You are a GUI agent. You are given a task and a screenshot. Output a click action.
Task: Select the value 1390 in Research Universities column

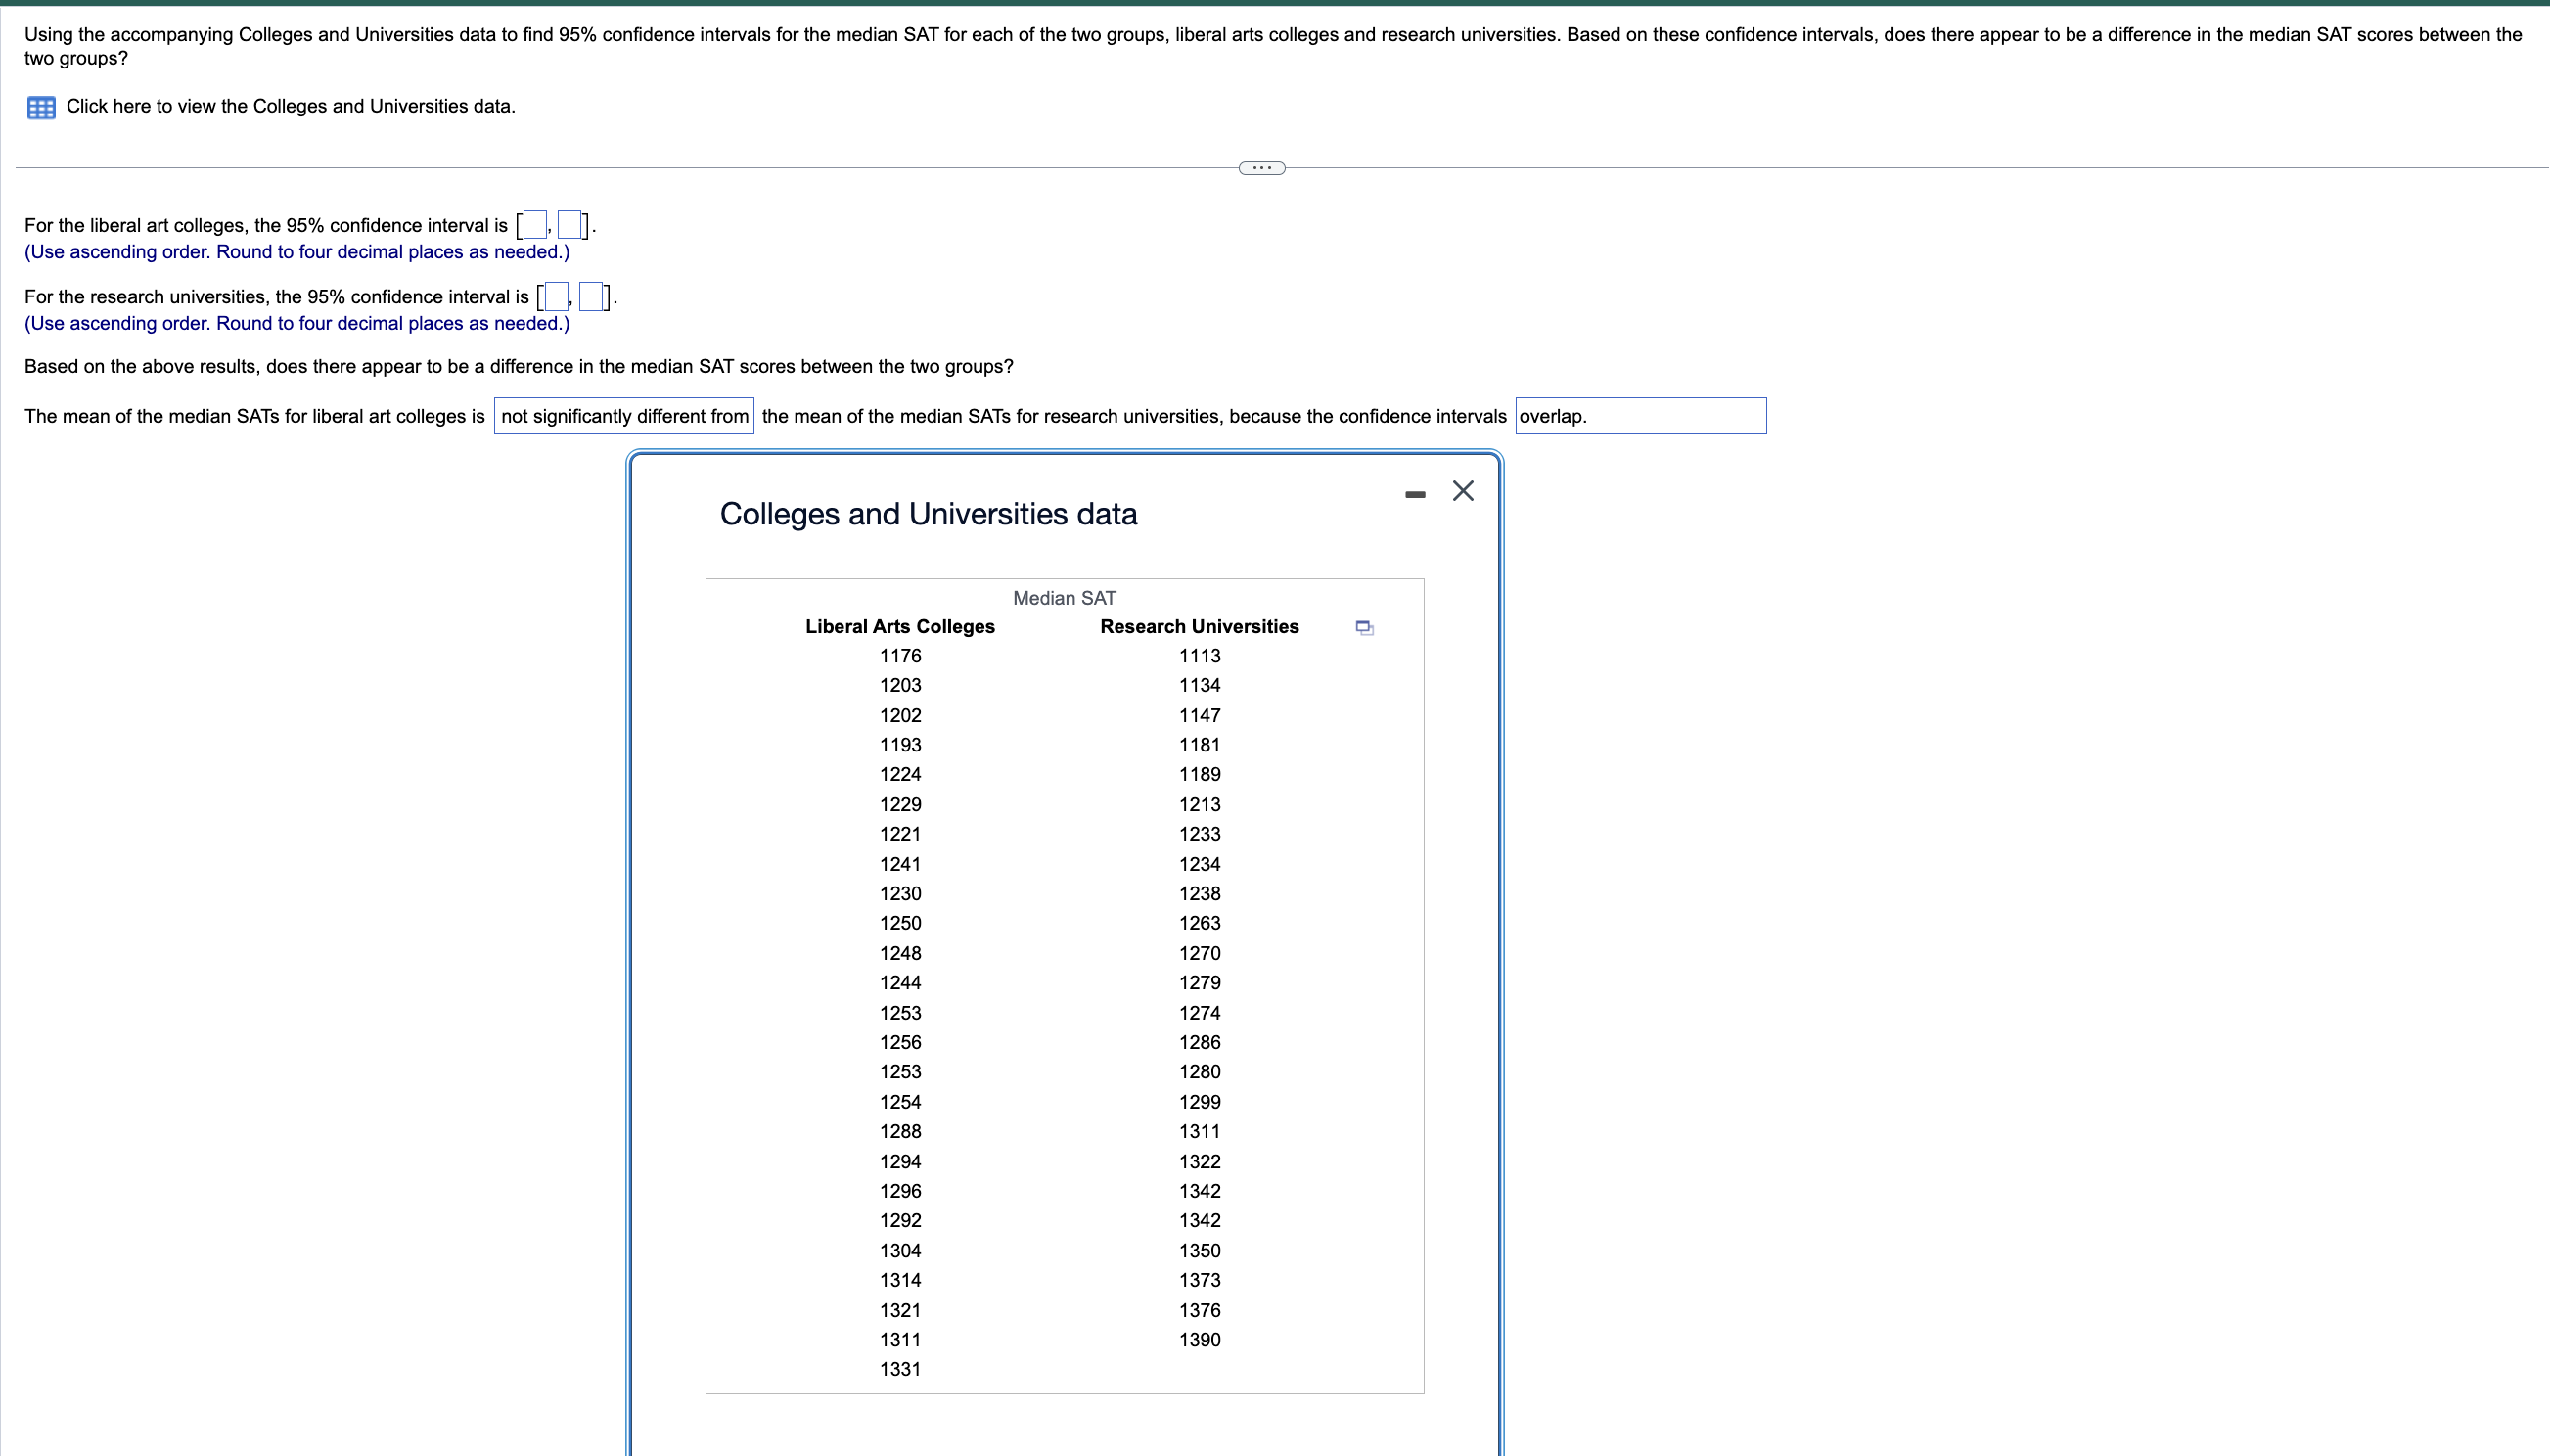(x=1199, y=1339)
